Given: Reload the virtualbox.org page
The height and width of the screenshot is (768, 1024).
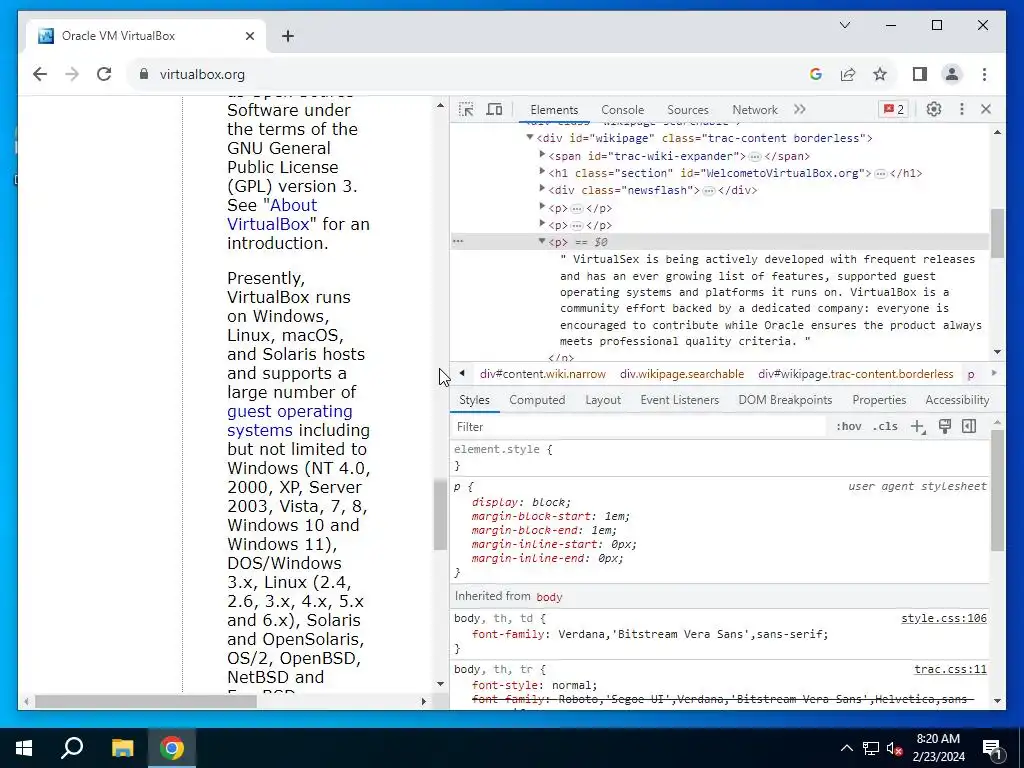Looking at the screenshot, I should [104, 74].
